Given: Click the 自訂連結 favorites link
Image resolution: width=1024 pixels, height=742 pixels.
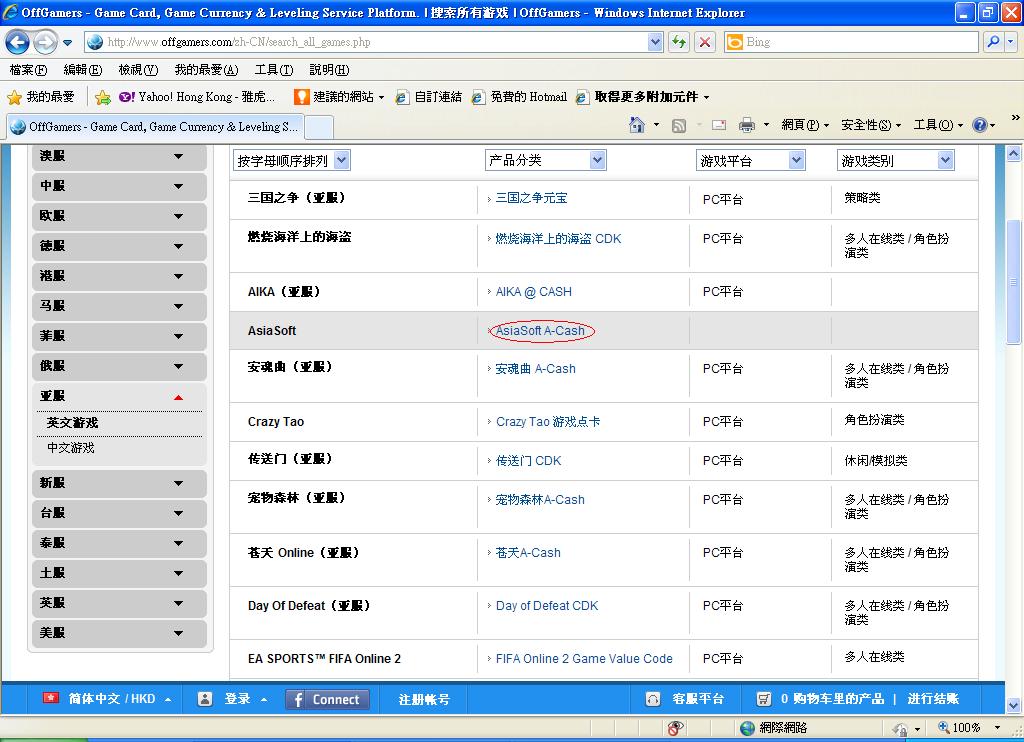Looking at the screenshot, I should pos(429,97).
